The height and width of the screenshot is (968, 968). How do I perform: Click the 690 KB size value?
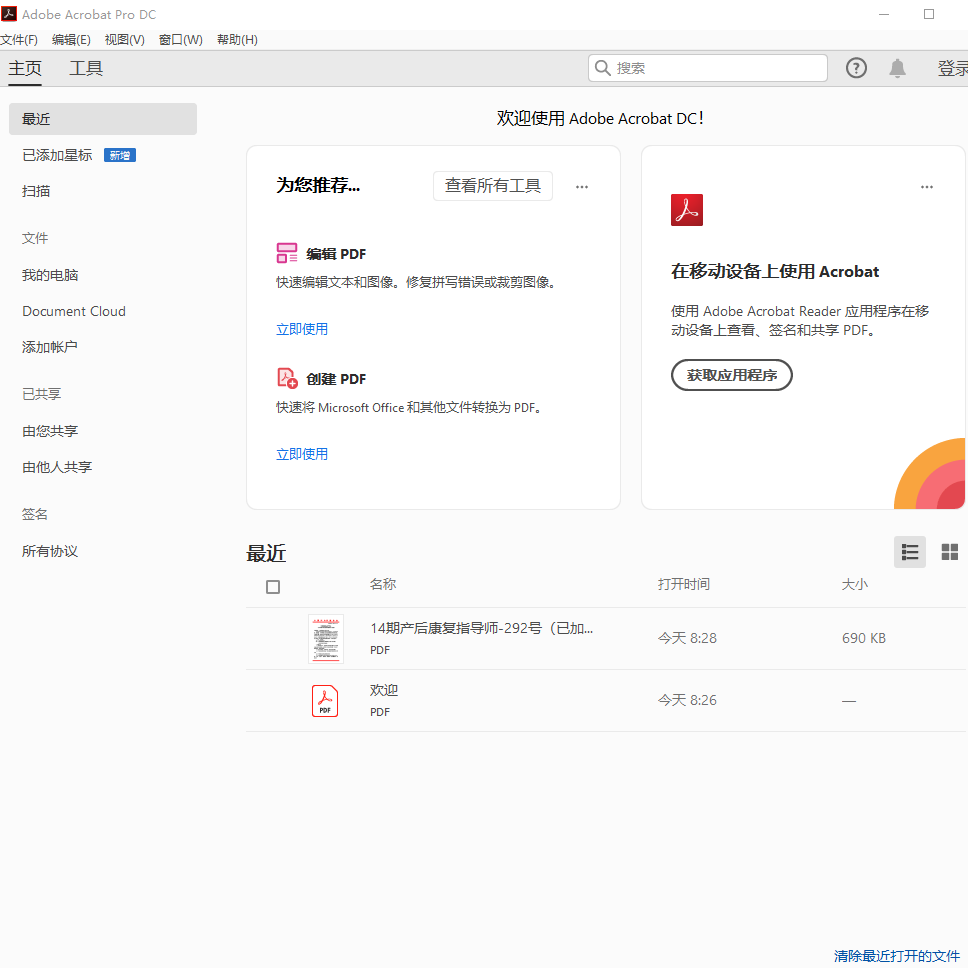[864, 638]
